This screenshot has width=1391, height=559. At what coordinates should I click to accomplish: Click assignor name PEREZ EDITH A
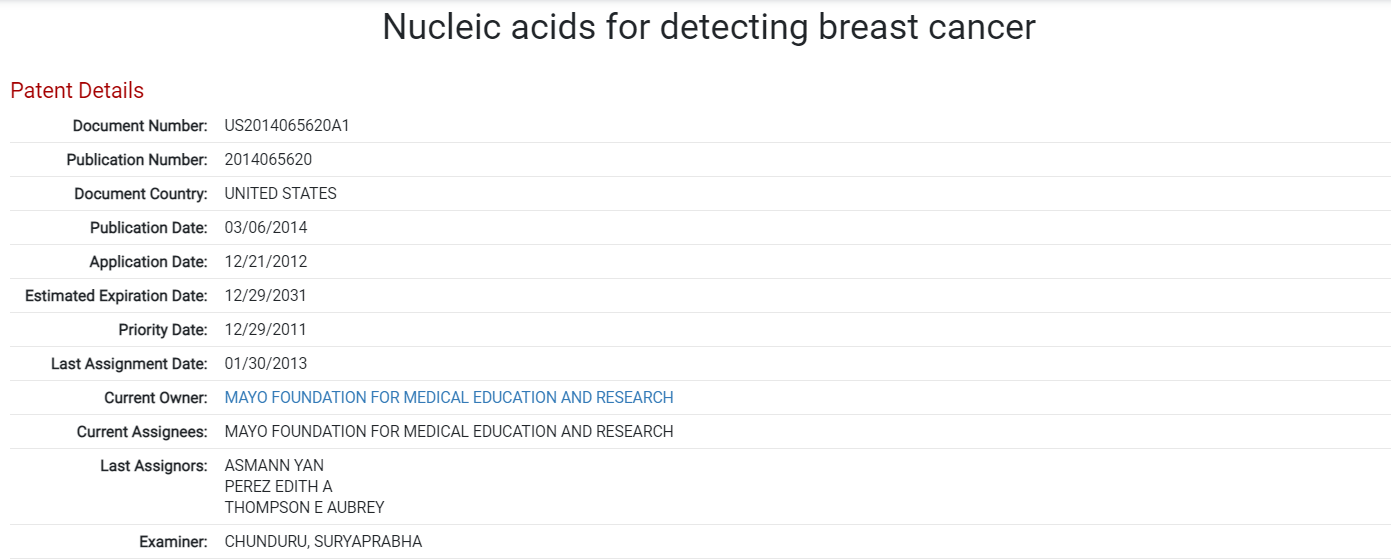[x=278, y=487]
